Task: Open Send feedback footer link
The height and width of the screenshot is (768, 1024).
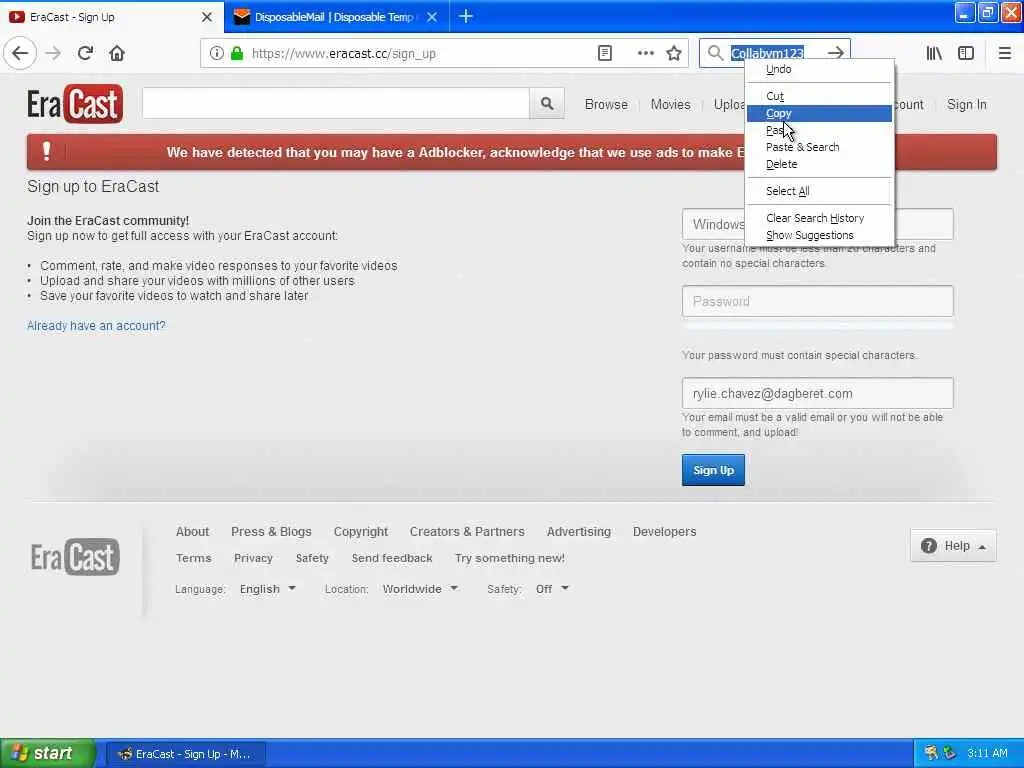Action: coord(392,558)
